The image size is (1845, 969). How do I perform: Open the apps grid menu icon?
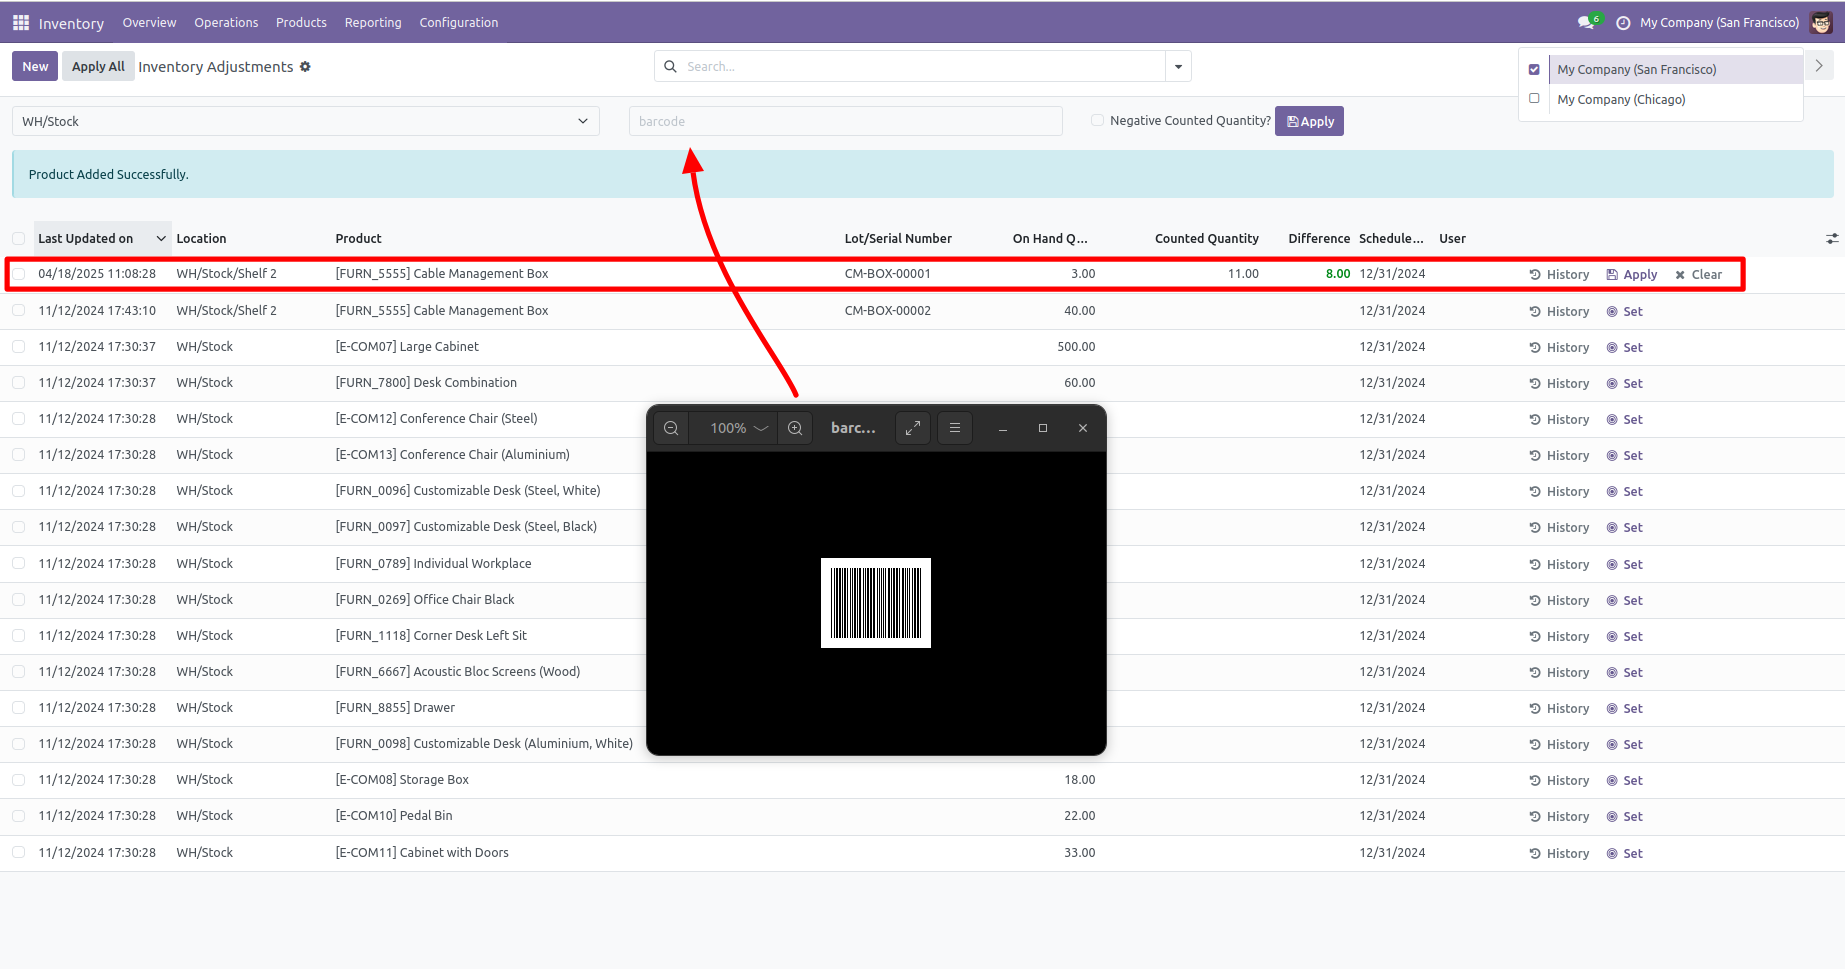[21, 22]
